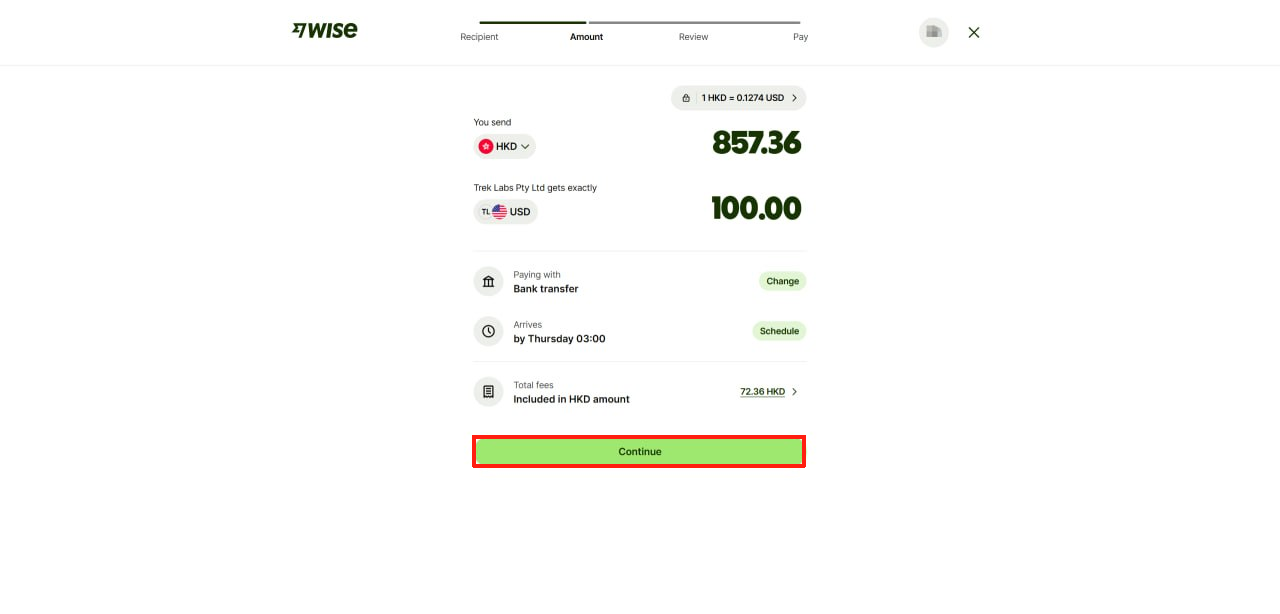Viewport: 1280px width, 614px height.
Task: Click 'Trek Labs Pty Ltd gets exactly' label
Action: pos(535,188)
